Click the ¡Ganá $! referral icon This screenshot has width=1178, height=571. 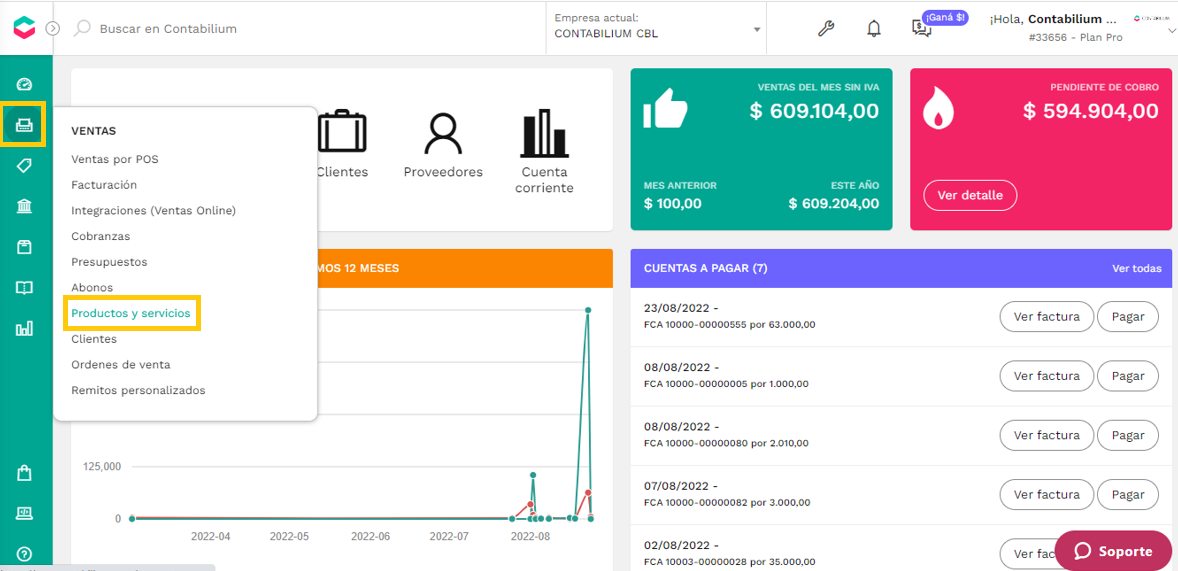click(921, 29)
